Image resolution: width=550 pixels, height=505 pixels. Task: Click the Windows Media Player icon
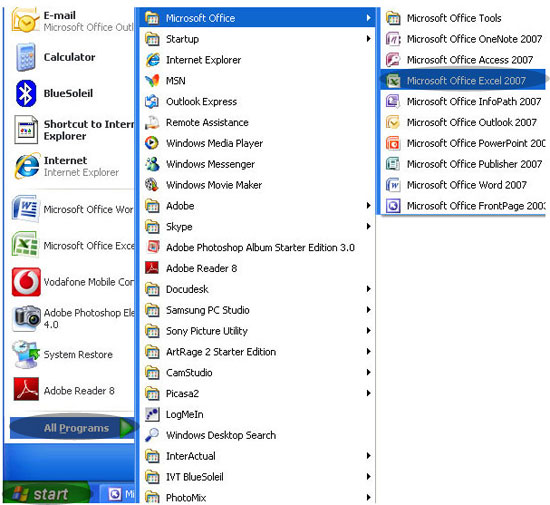click(153, 143)
